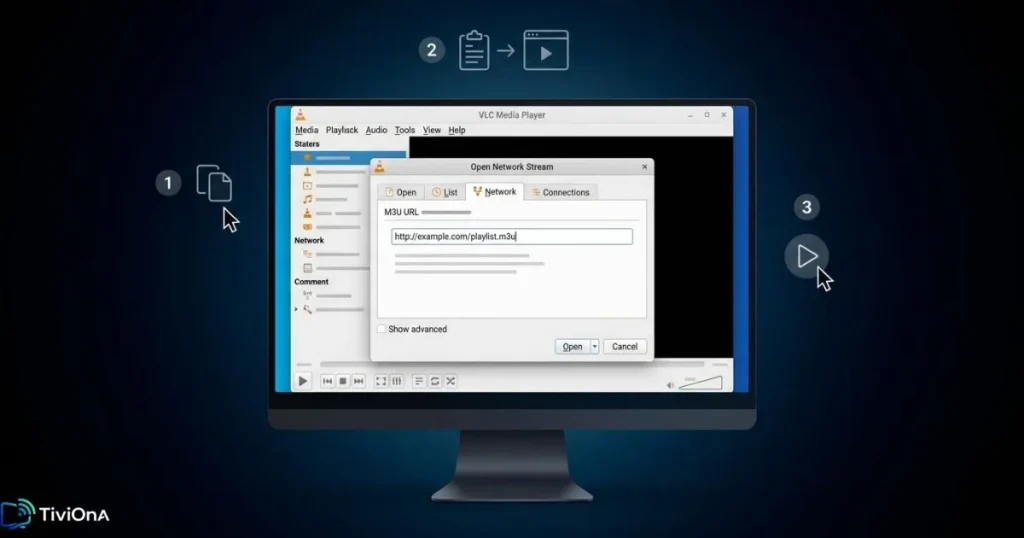Toggle the loop/repeat icon
Viewport: 1024px width, 538px height.
tap(435, 381)
